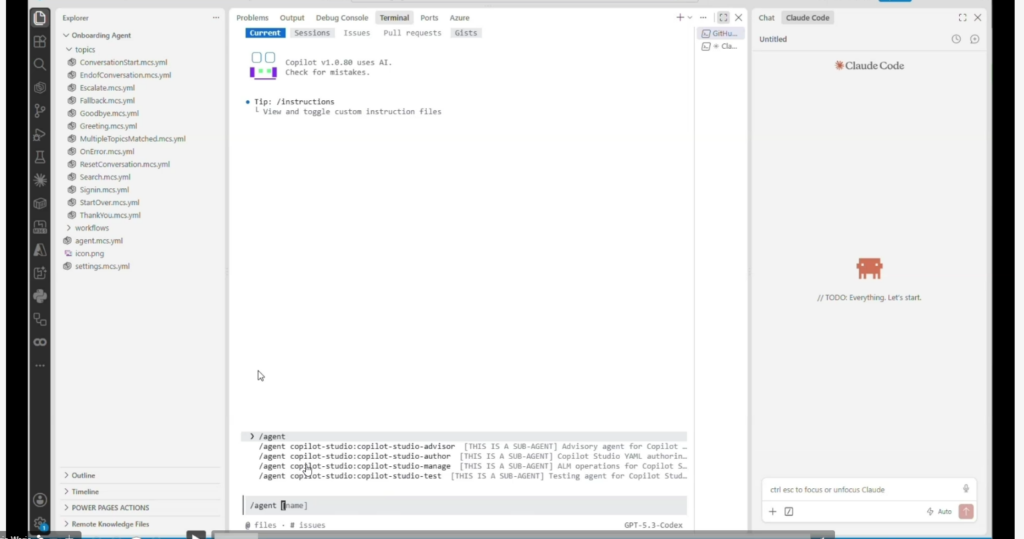
Task: Toggle the Auto mode in Claude input
Action: click(939, 512)
